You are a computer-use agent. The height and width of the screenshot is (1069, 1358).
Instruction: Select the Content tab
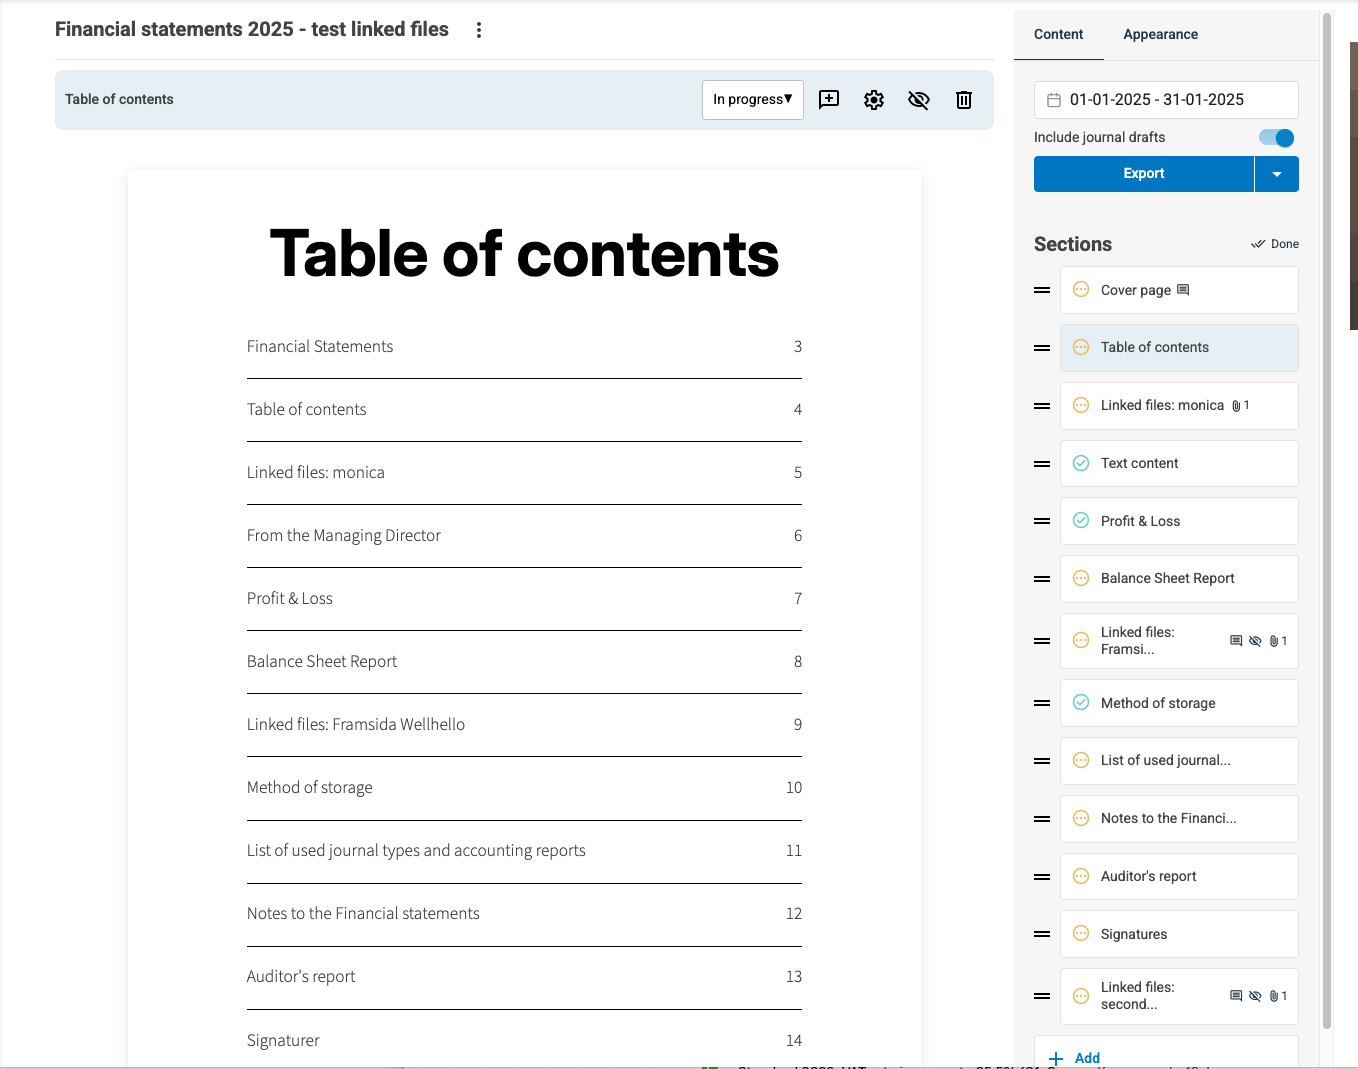pyautogui.click(x=1058, y=34)
